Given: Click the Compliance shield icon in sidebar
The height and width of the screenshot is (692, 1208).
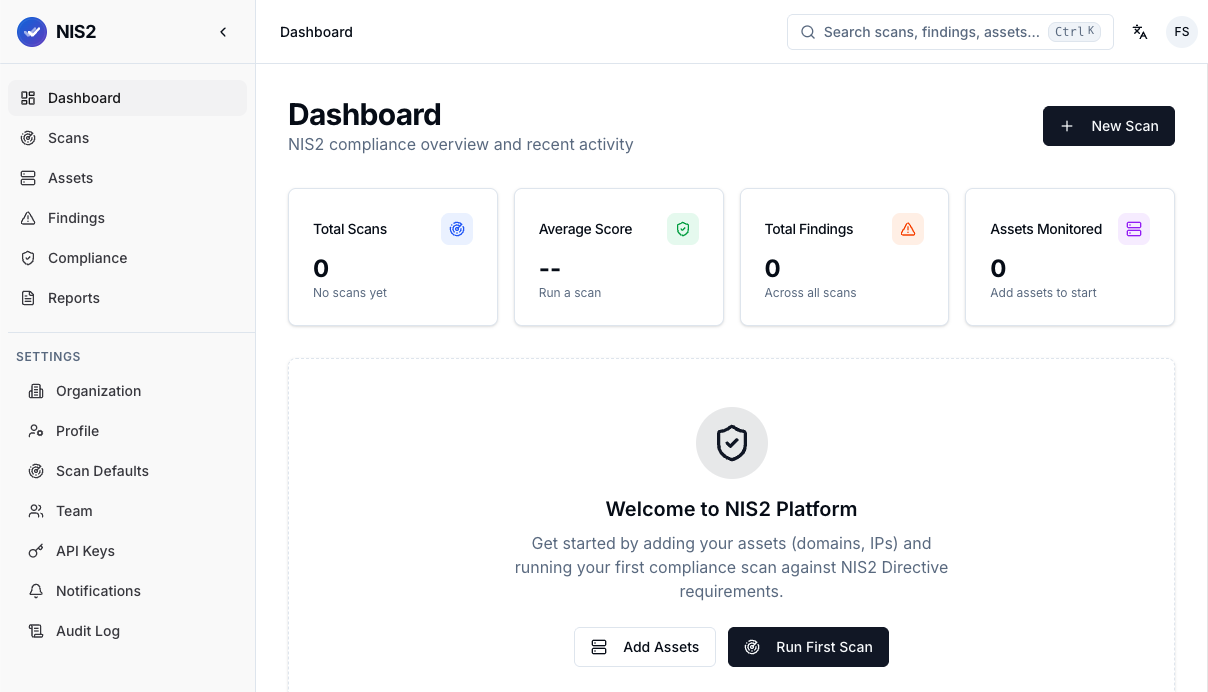Looking at the screenshot, I should tap(28, 258).
